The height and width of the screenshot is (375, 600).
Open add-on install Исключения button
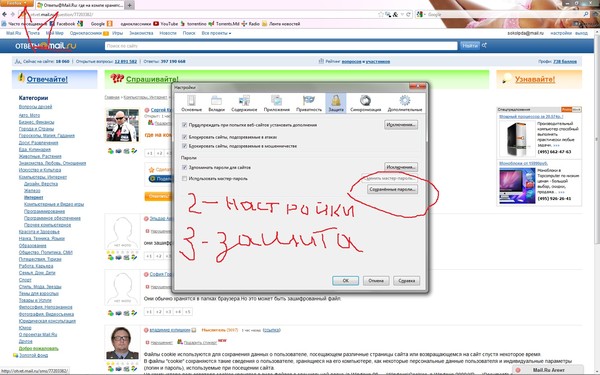coord(401,125)
